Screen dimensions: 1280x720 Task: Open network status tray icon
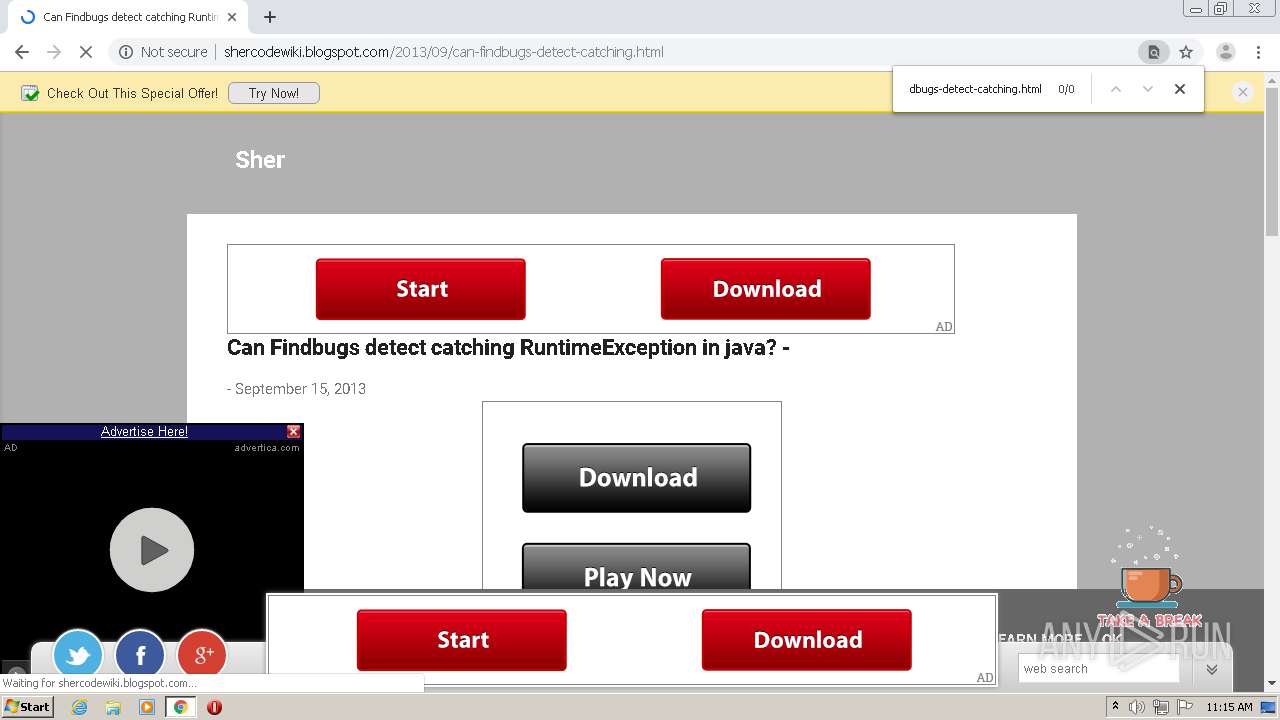(1161, 707)
